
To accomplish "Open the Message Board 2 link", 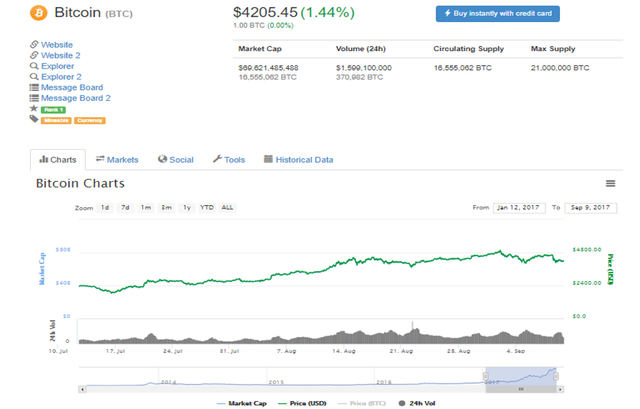I will (76, 98).
